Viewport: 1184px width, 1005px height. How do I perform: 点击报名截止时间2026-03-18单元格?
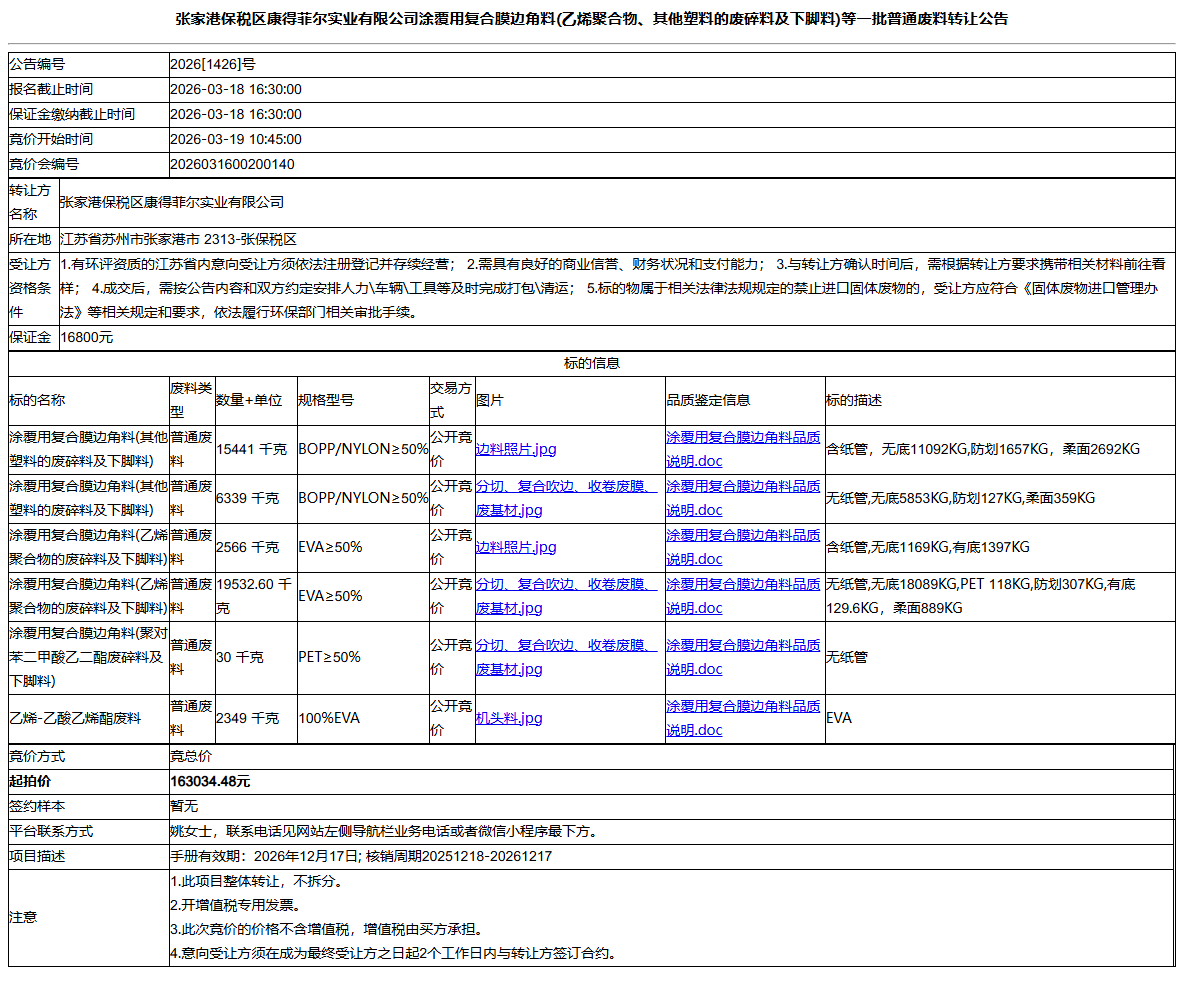coord(237,89)
